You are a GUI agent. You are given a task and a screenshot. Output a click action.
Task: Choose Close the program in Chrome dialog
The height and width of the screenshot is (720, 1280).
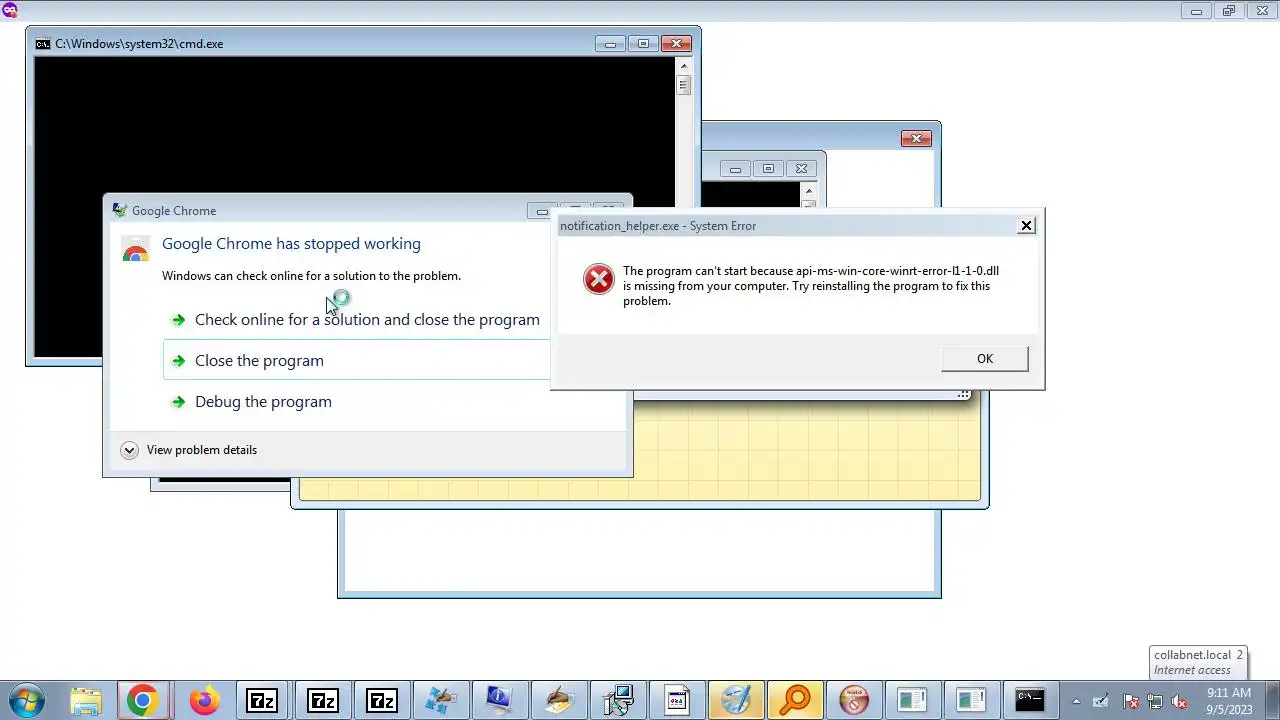[356, 360]
